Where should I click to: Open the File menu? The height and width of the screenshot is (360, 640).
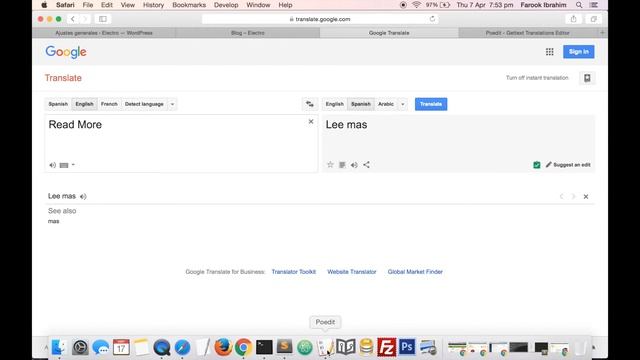[x=88, y=5]
